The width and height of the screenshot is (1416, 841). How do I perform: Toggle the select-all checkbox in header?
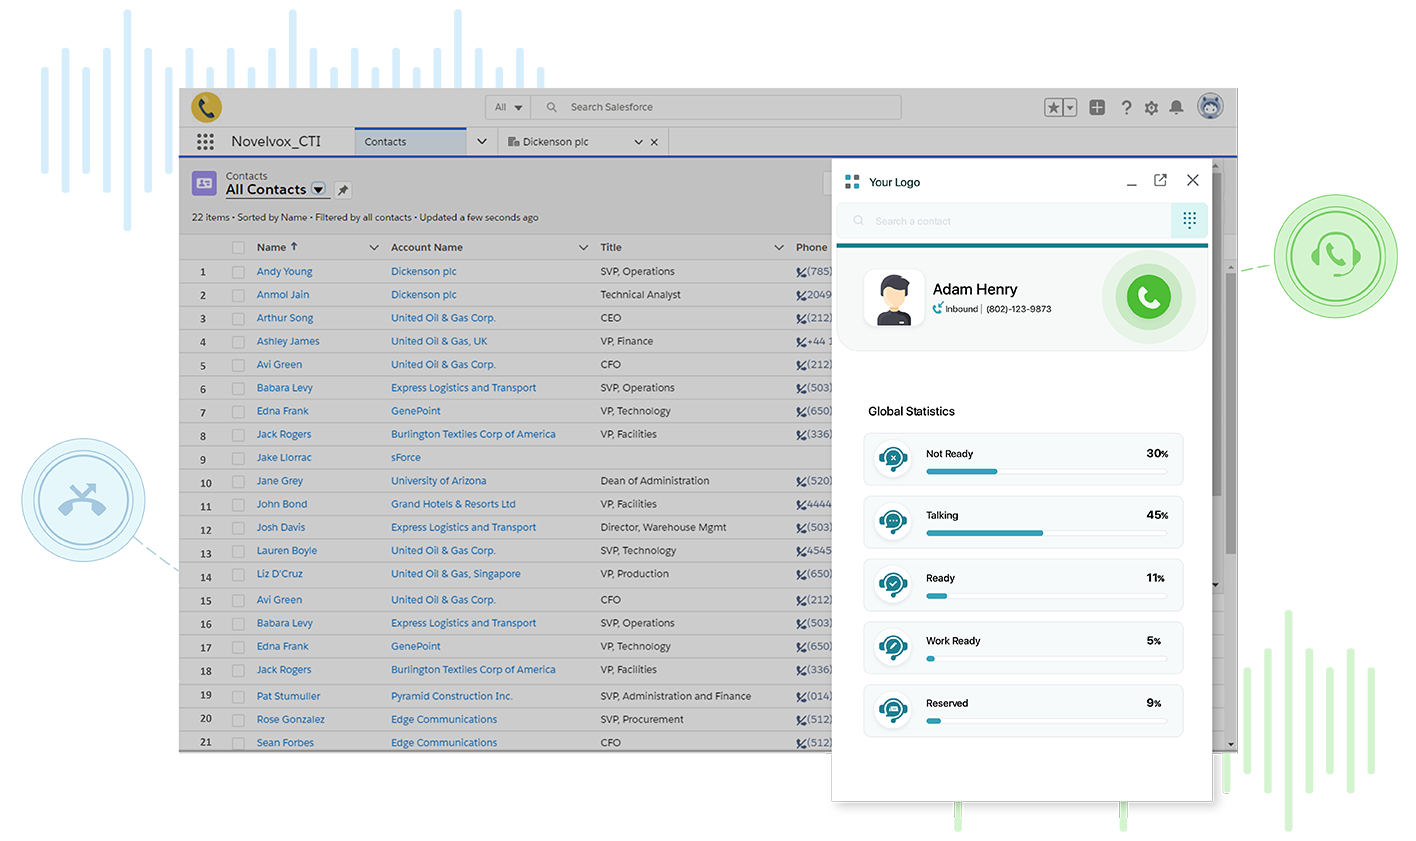point(238,248)
